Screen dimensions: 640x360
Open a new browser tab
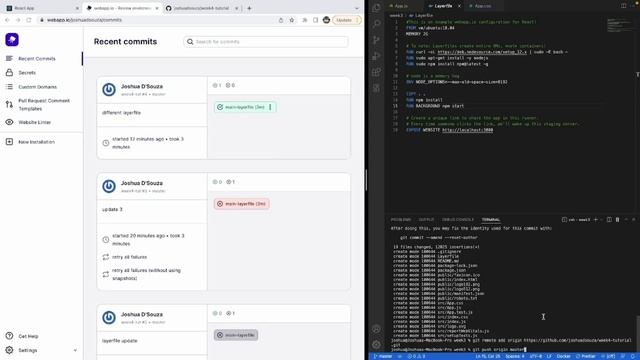249,8
